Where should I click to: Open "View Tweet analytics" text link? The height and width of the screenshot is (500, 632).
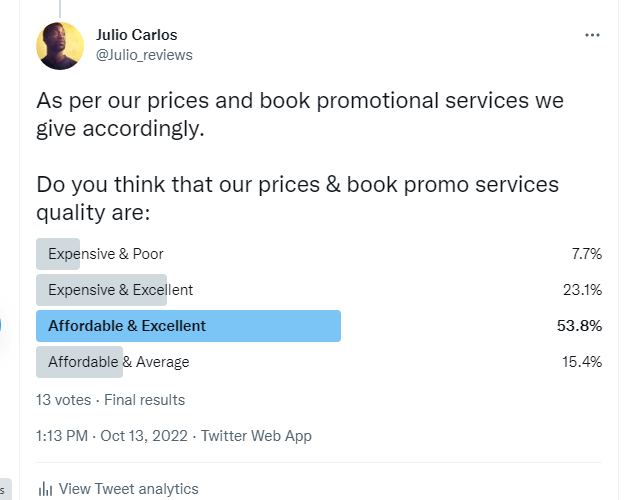tap(128, 489)
